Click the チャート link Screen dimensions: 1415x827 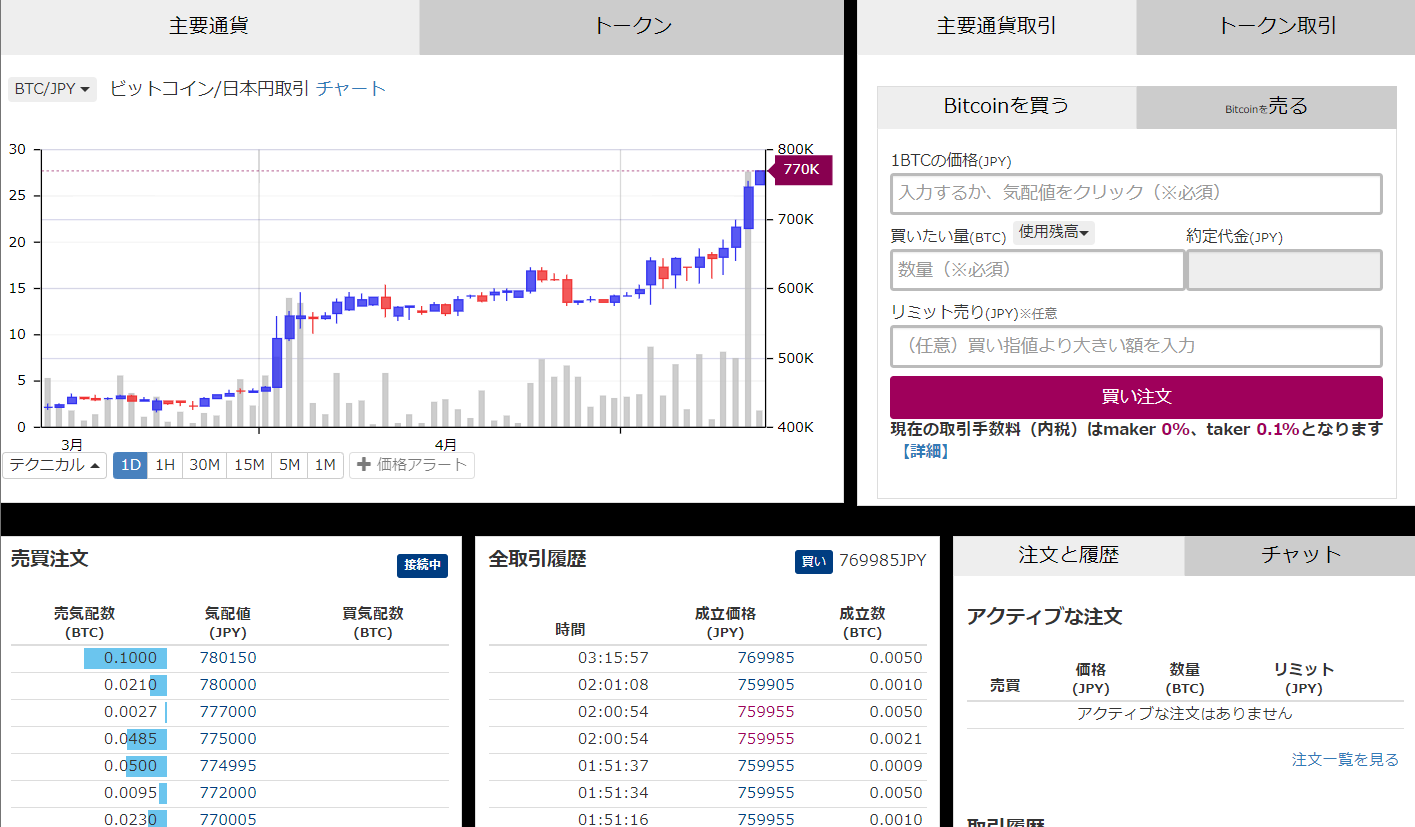point(351,88)
